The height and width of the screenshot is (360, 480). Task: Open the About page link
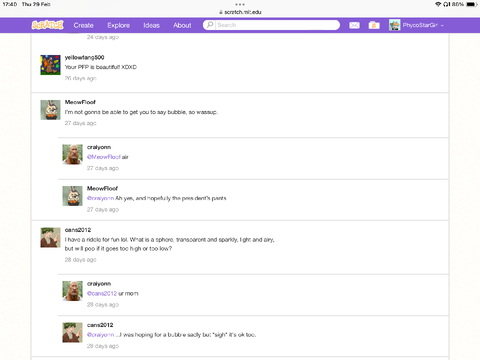coord(182,25)
